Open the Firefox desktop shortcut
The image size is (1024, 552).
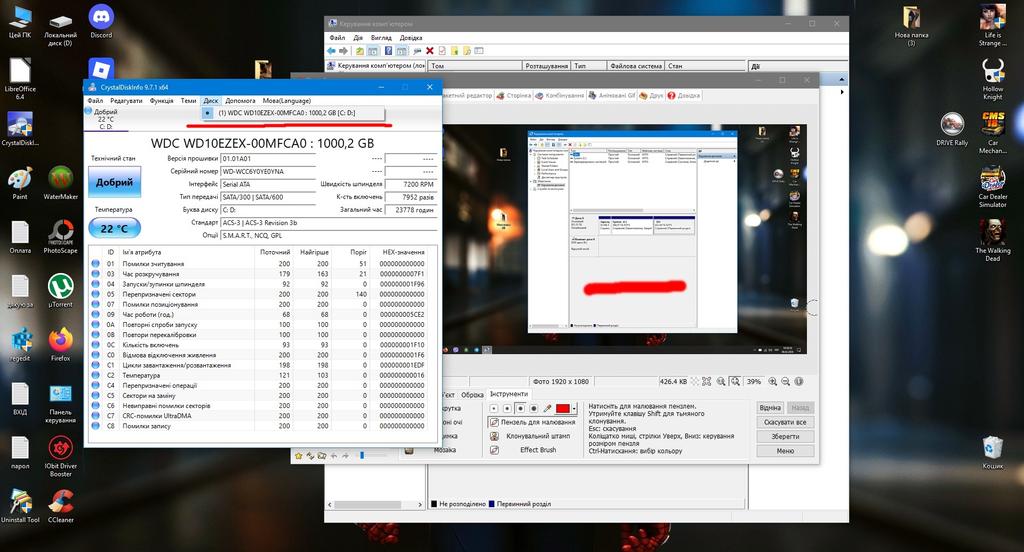click(61, 339)
